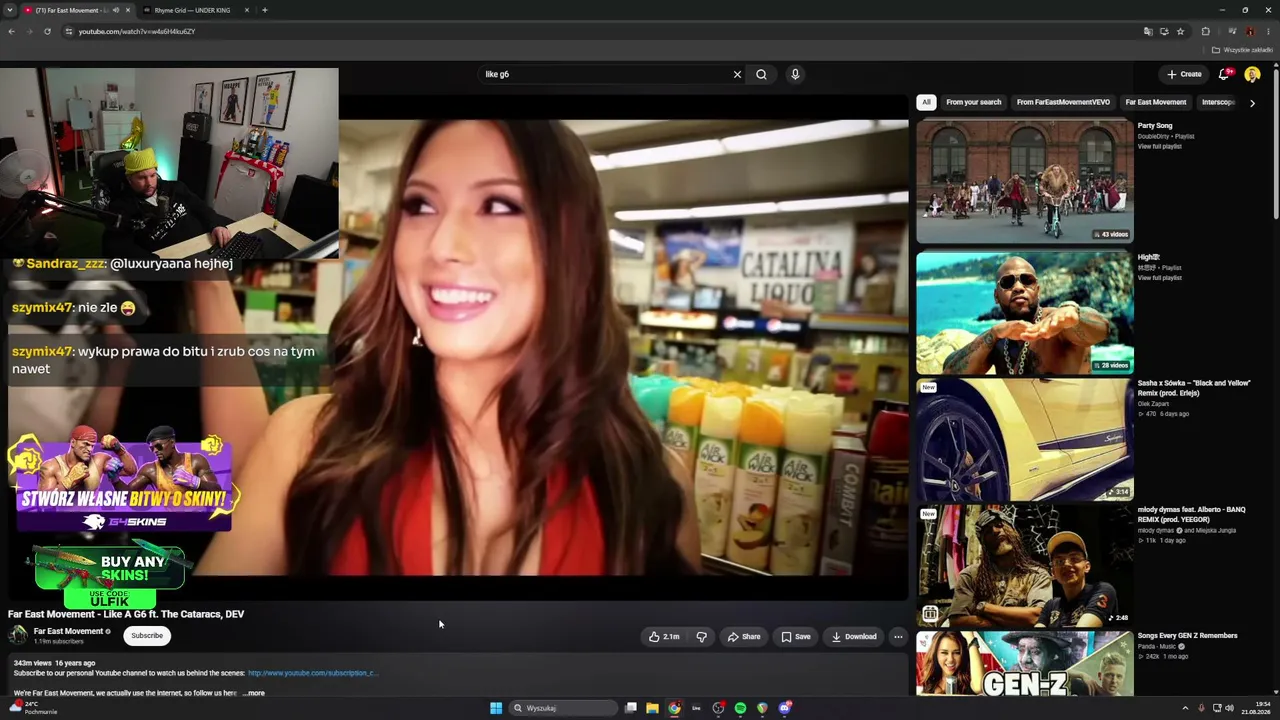Open the Windows Start menu
Image resolution: width=1280 pixels, height=720 pixels.
pos(496,708)
